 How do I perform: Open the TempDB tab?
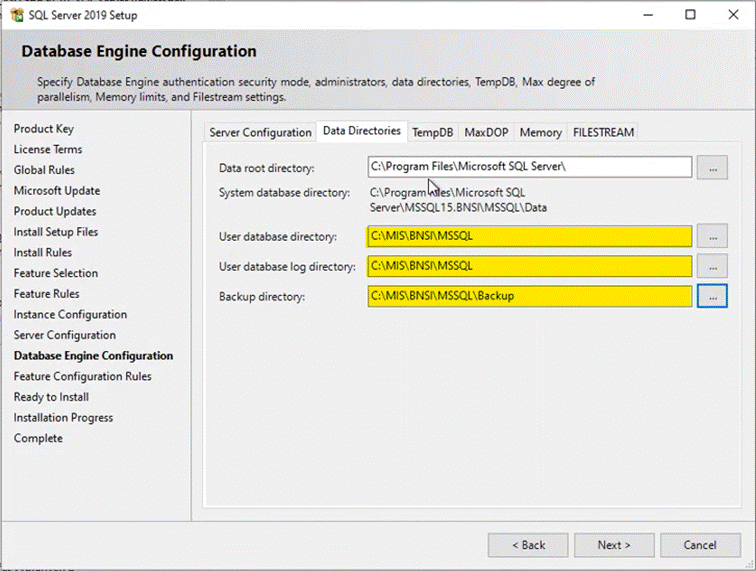pyautogui.click(x=432, y=133)
